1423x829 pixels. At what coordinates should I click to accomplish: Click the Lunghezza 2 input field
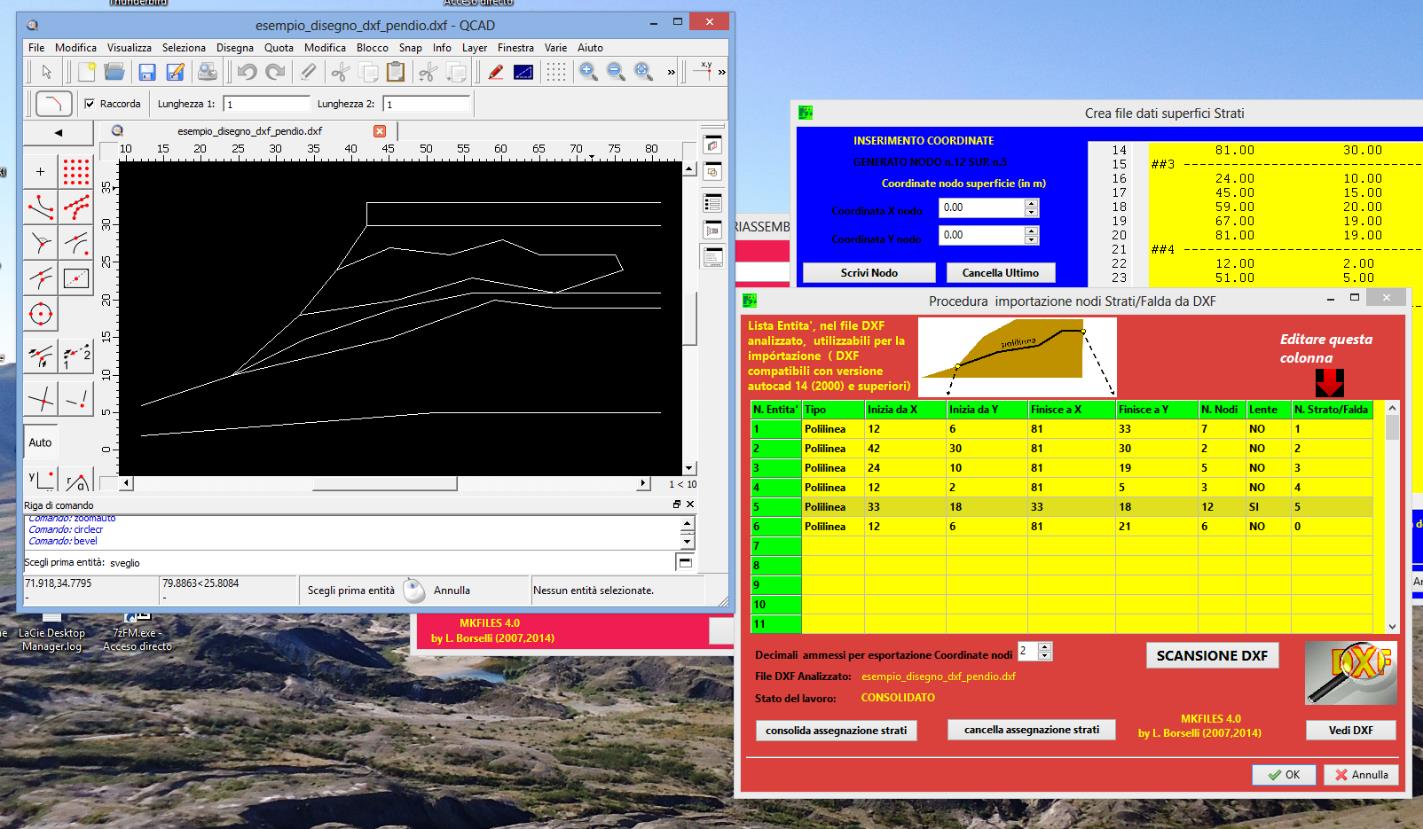point(425,103)
